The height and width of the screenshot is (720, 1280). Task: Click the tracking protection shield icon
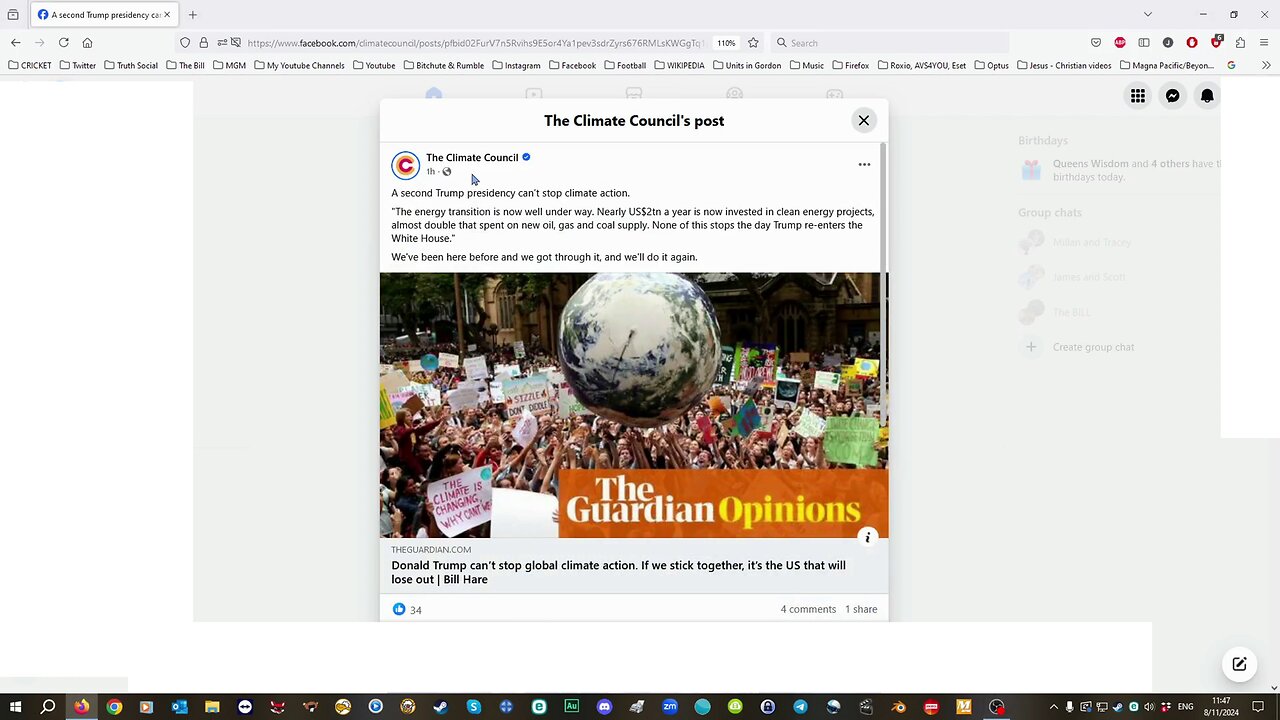tap(185, 43)
